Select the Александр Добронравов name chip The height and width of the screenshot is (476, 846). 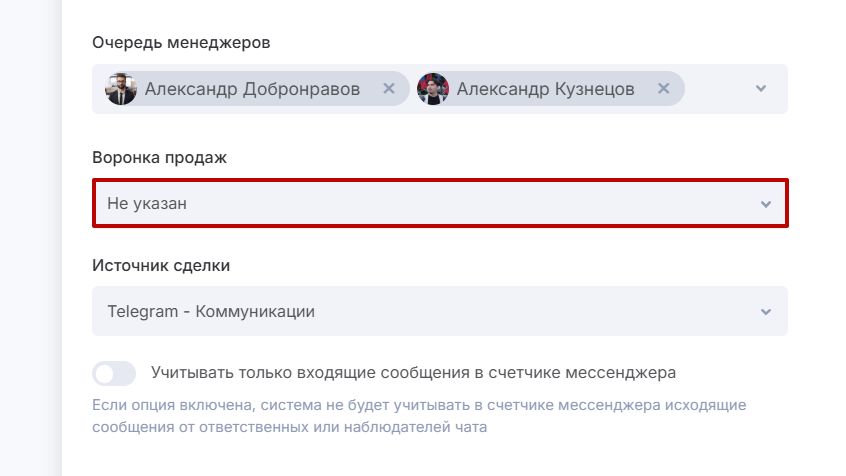point(252,89)
